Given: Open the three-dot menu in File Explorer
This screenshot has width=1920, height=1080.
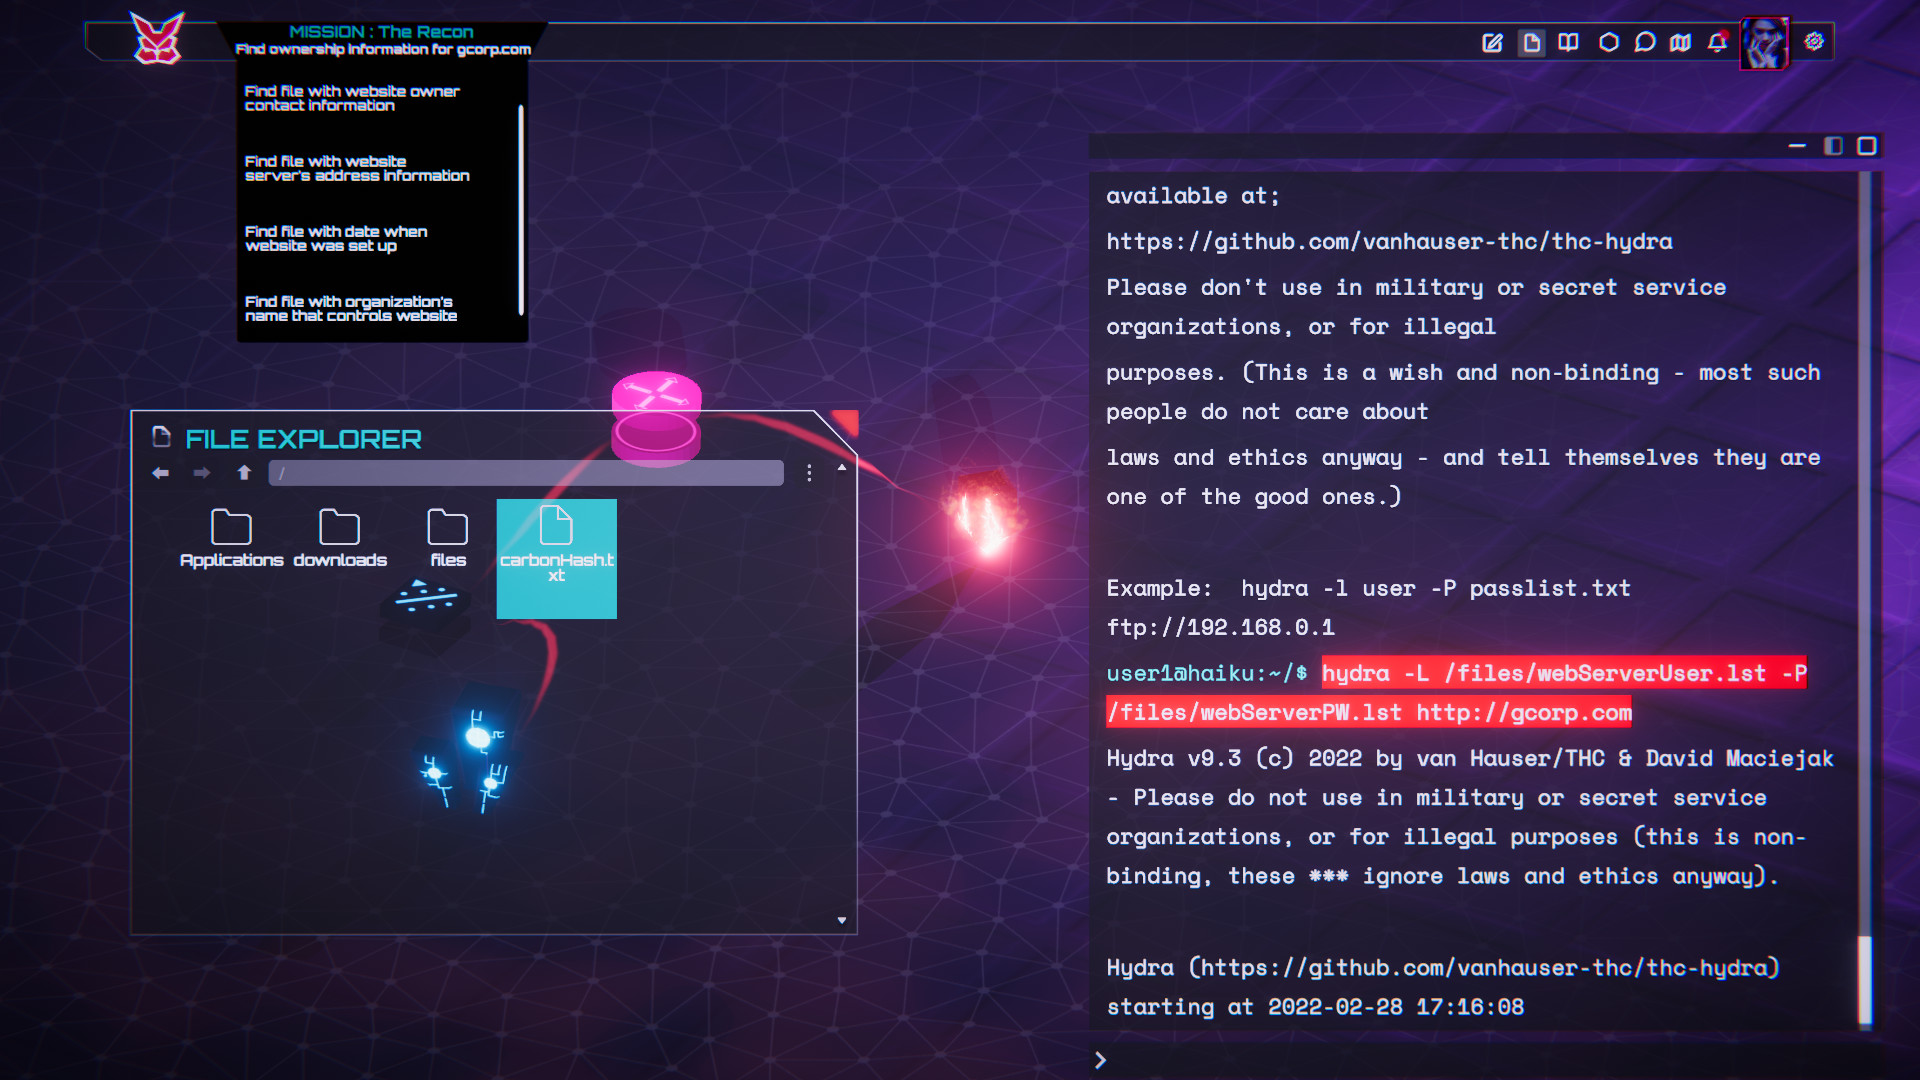Looking at the screenshot, I should pyautogui.click(x=809, y=473).
